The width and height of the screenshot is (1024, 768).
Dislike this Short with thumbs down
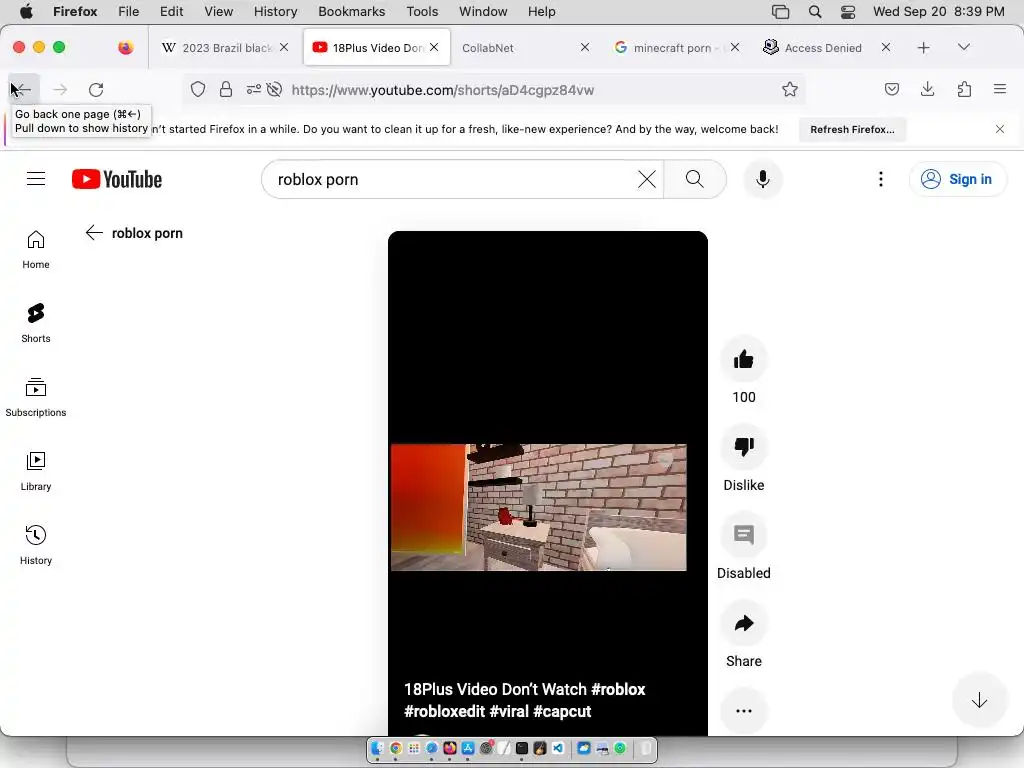pos(743,447)
